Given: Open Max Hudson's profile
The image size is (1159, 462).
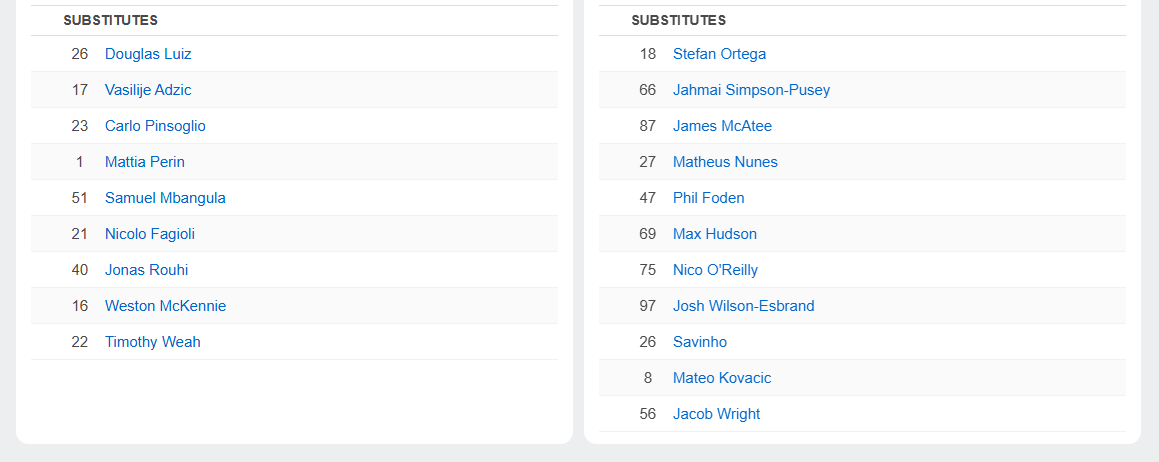Looking at the screenshot, I should 715,234.
